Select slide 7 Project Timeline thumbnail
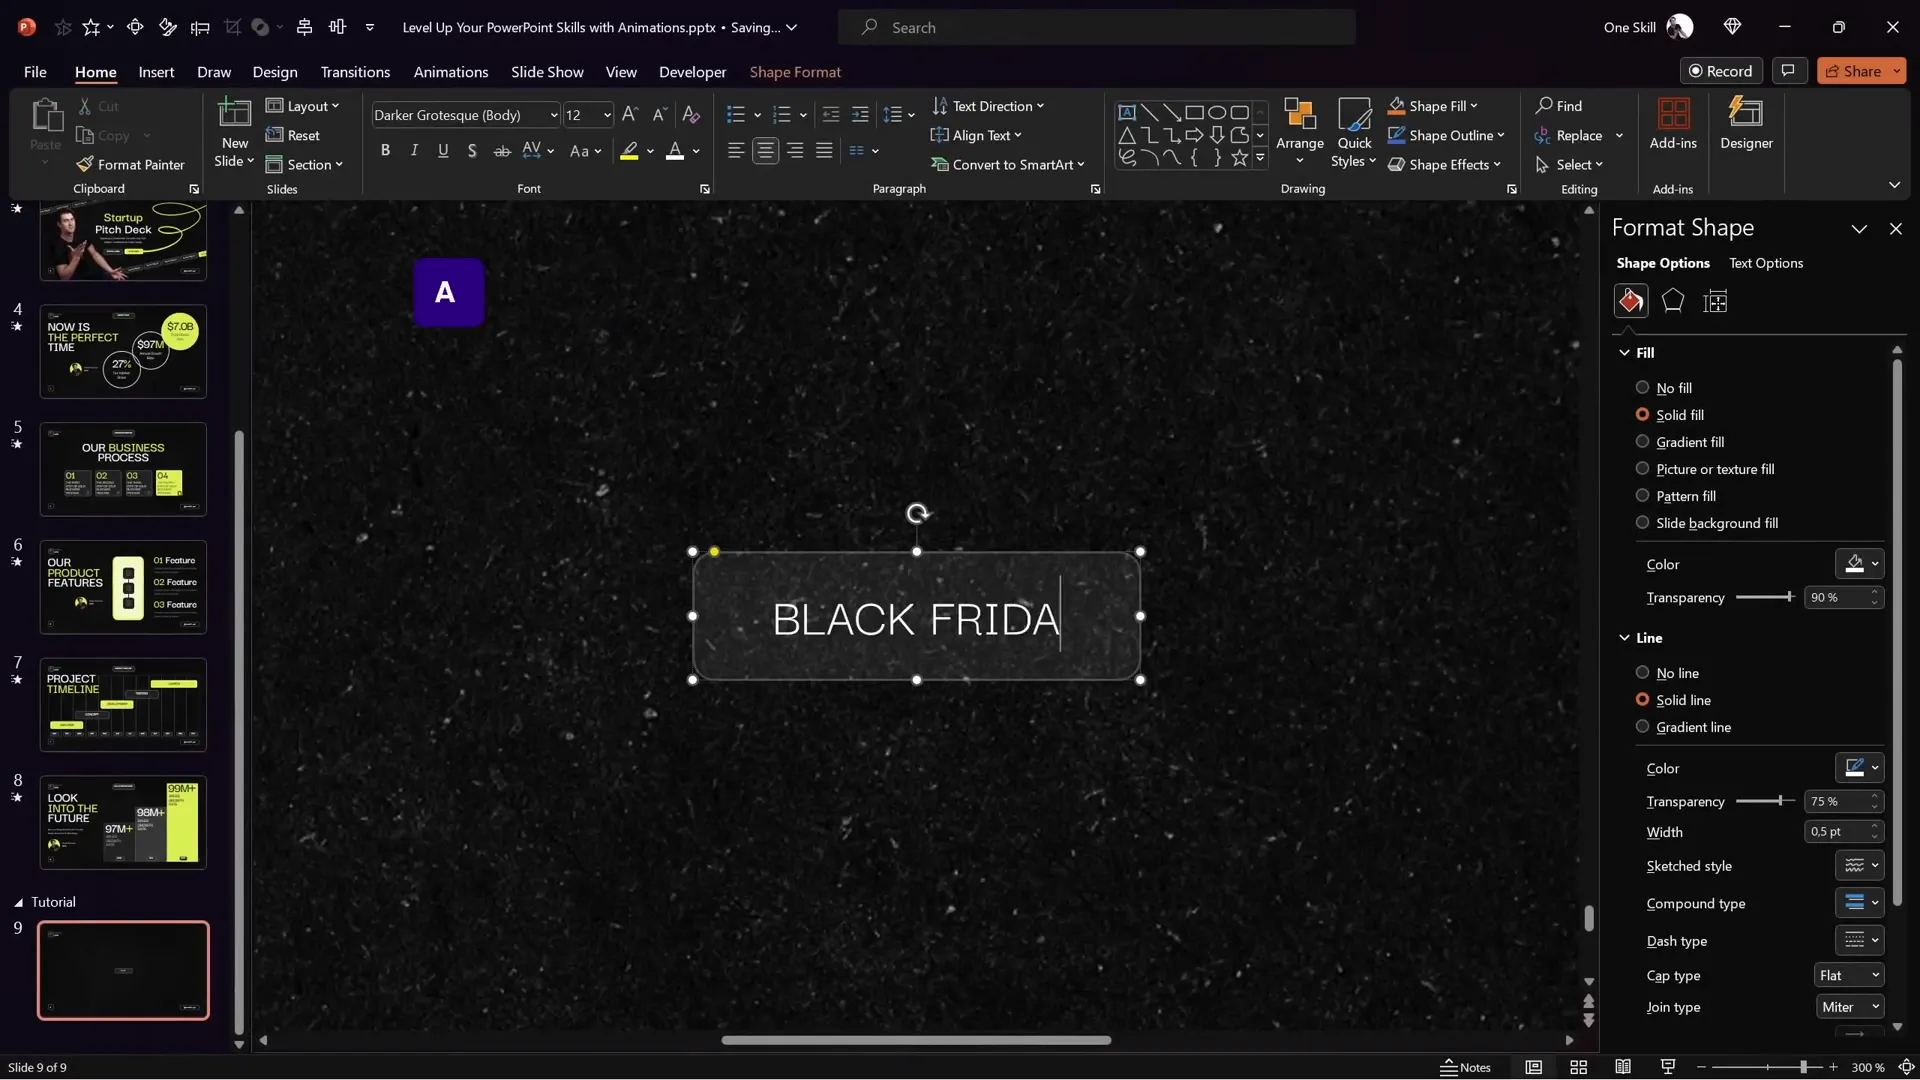Image resolution: width=1920 pixels, height=1080 pixels. click(x=123, y=704)
